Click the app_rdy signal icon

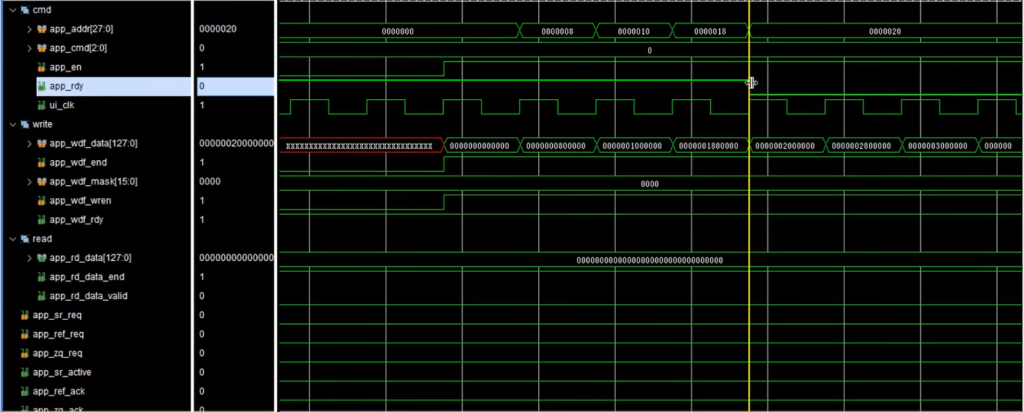click(x=42, y=86)
